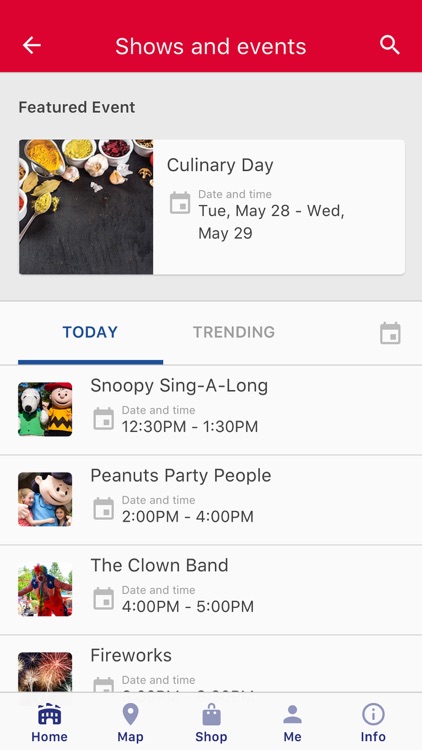Tap the Snoopy Sing-A-Long thumbnail
The width and height of the screenshot is (422, 750).
tap(45, 409)
